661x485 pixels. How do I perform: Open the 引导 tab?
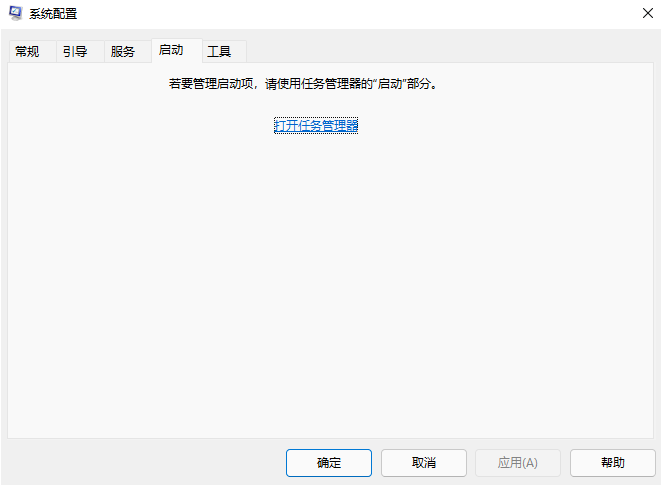(75, 52)
